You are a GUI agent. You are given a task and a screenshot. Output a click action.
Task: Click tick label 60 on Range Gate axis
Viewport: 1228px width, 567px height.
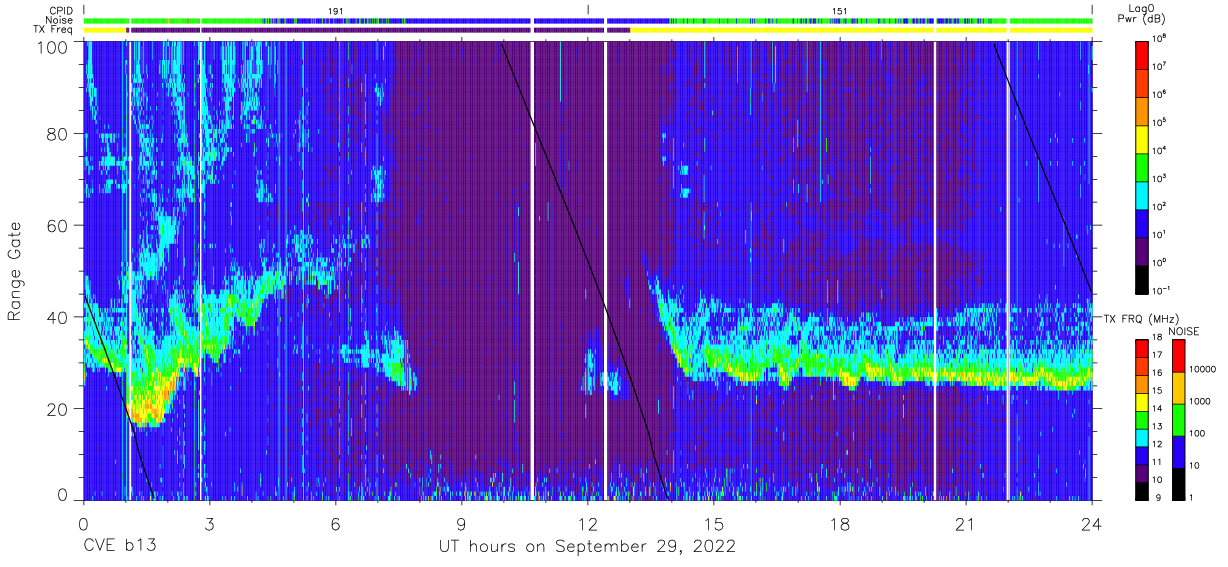click(x=58, y=226)
